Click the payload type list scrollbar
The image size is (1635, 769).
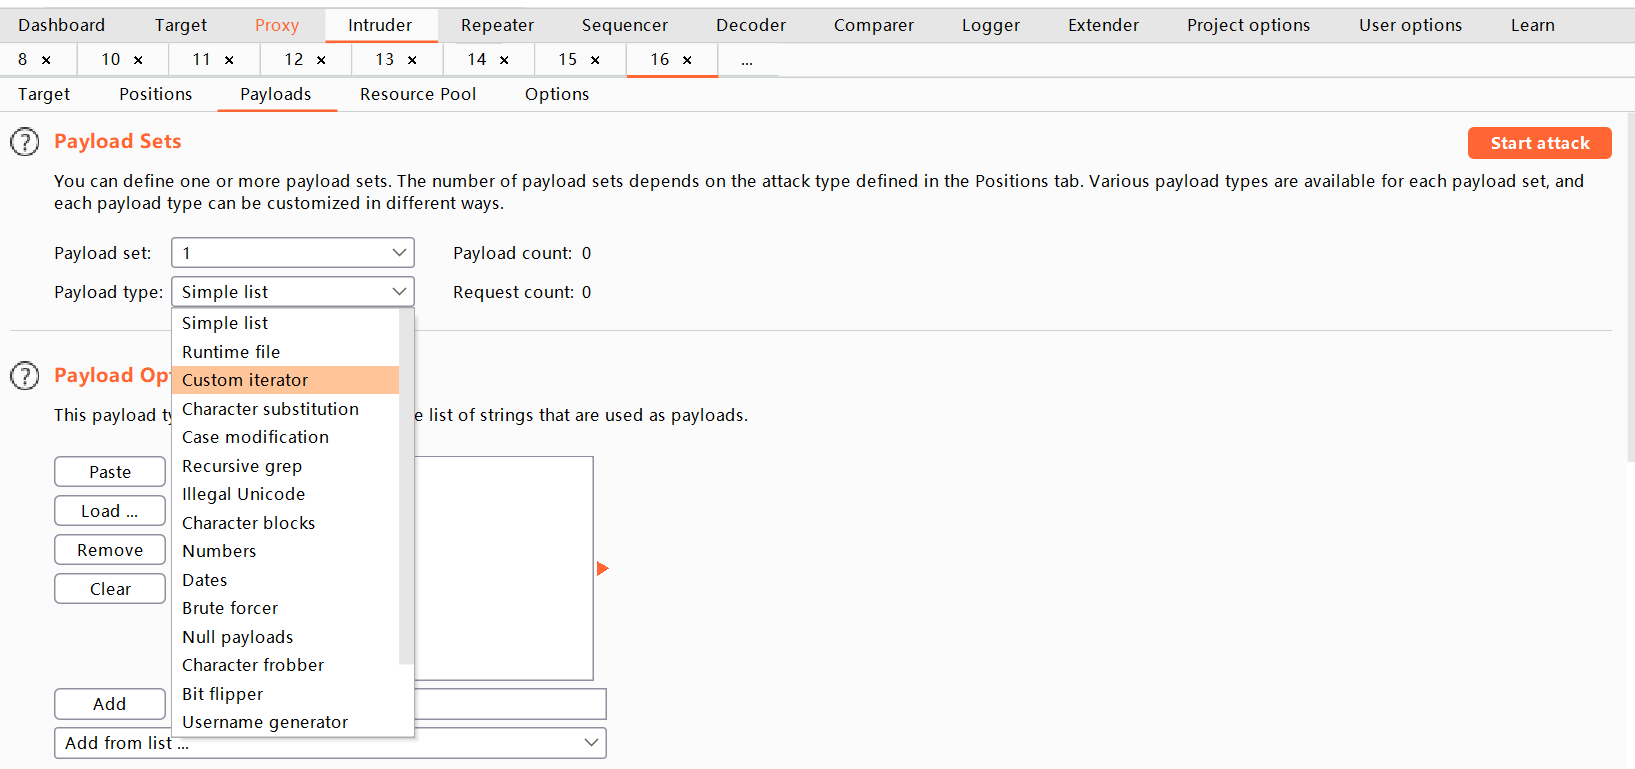[x=406, y=487]
